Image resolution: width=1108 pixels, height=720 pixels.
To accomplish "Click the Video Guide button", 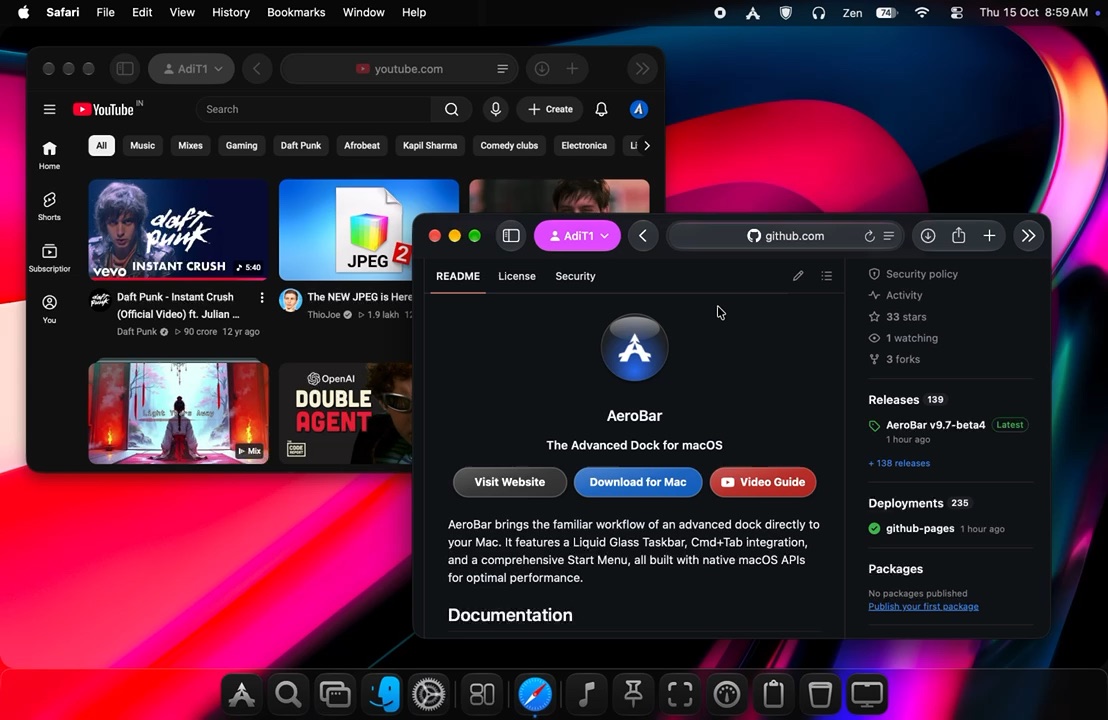I will pyautogui.click(x=762, y=482).
